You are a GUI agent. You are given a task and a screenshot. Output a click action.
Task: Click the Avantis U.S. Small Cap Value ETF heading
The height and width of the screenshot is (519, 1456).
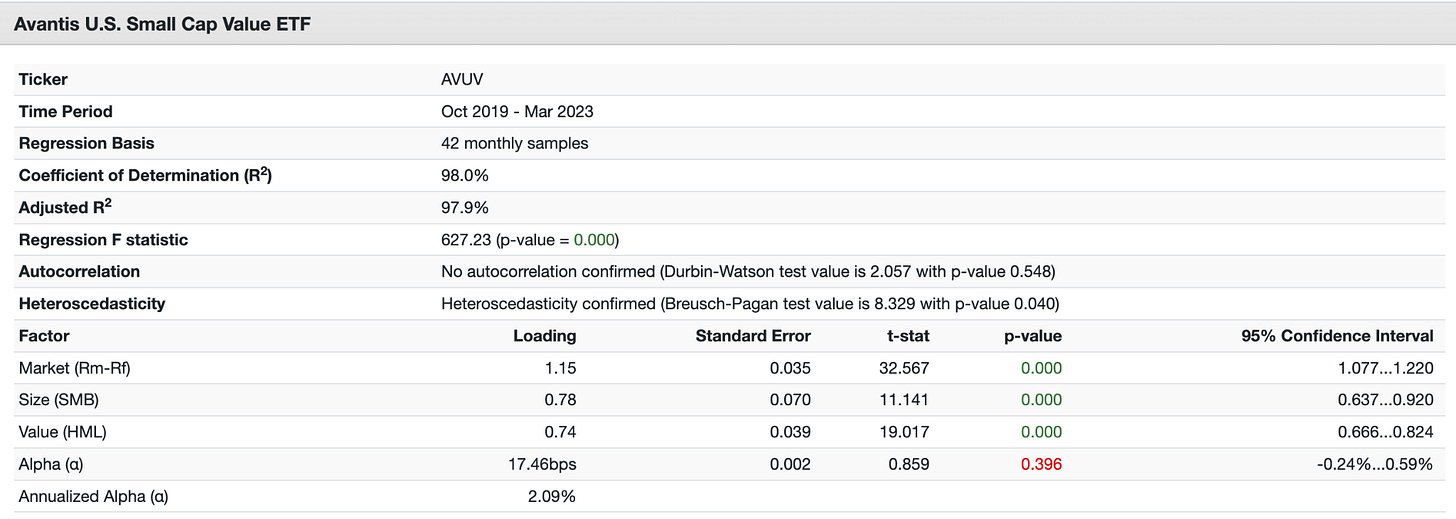coord(162,24)
